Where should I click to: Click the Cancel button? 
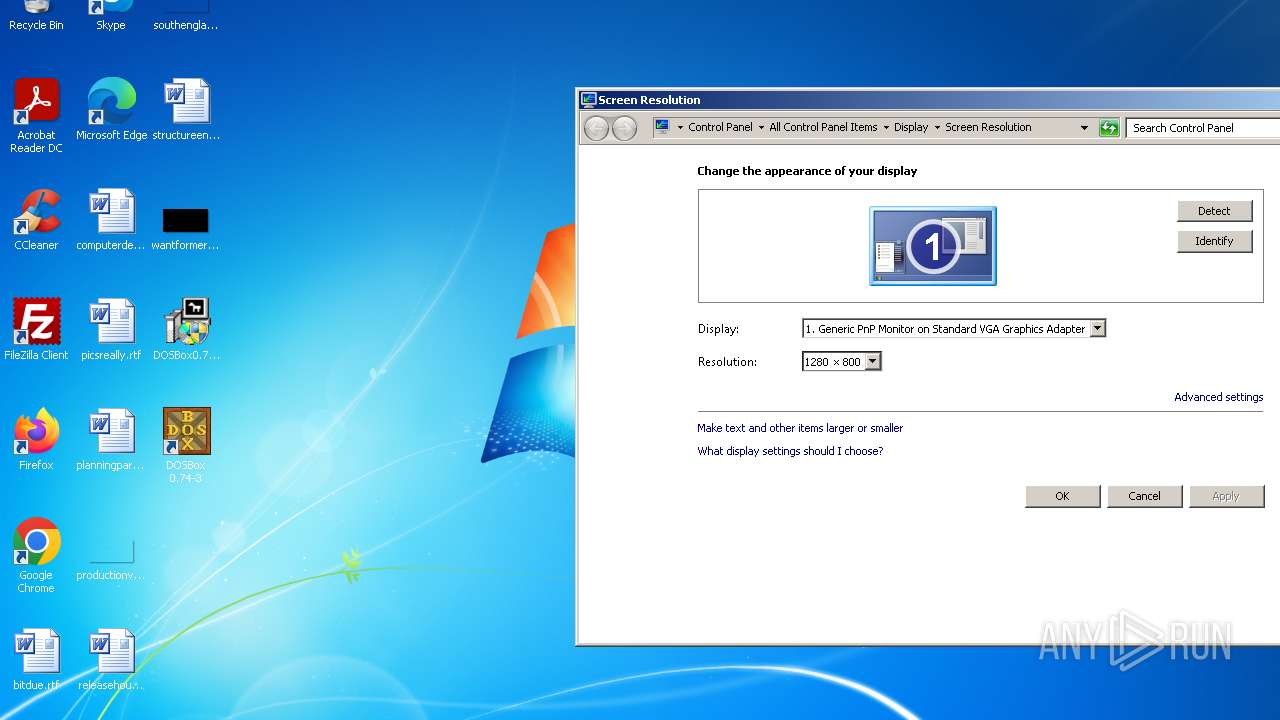click(x=1144, y=496)
